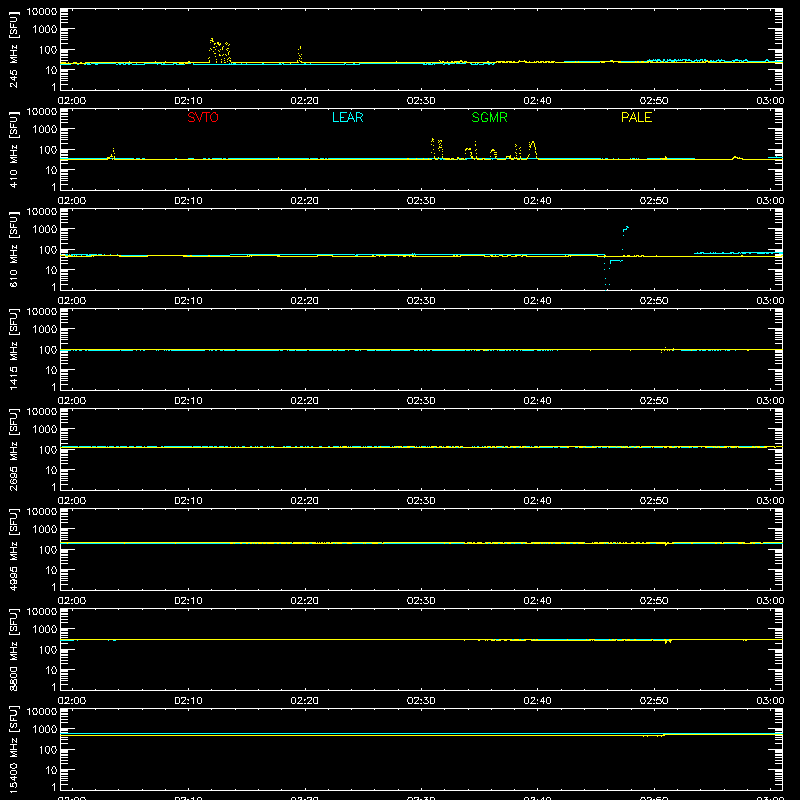
Task: Click the last 410 MHz burst before 02:40
Action: coord(532,150)
